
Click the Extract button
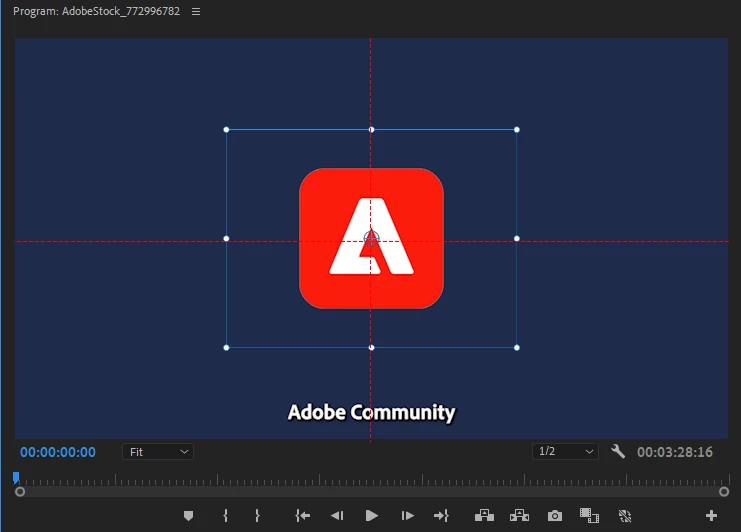tap(519, 515)
